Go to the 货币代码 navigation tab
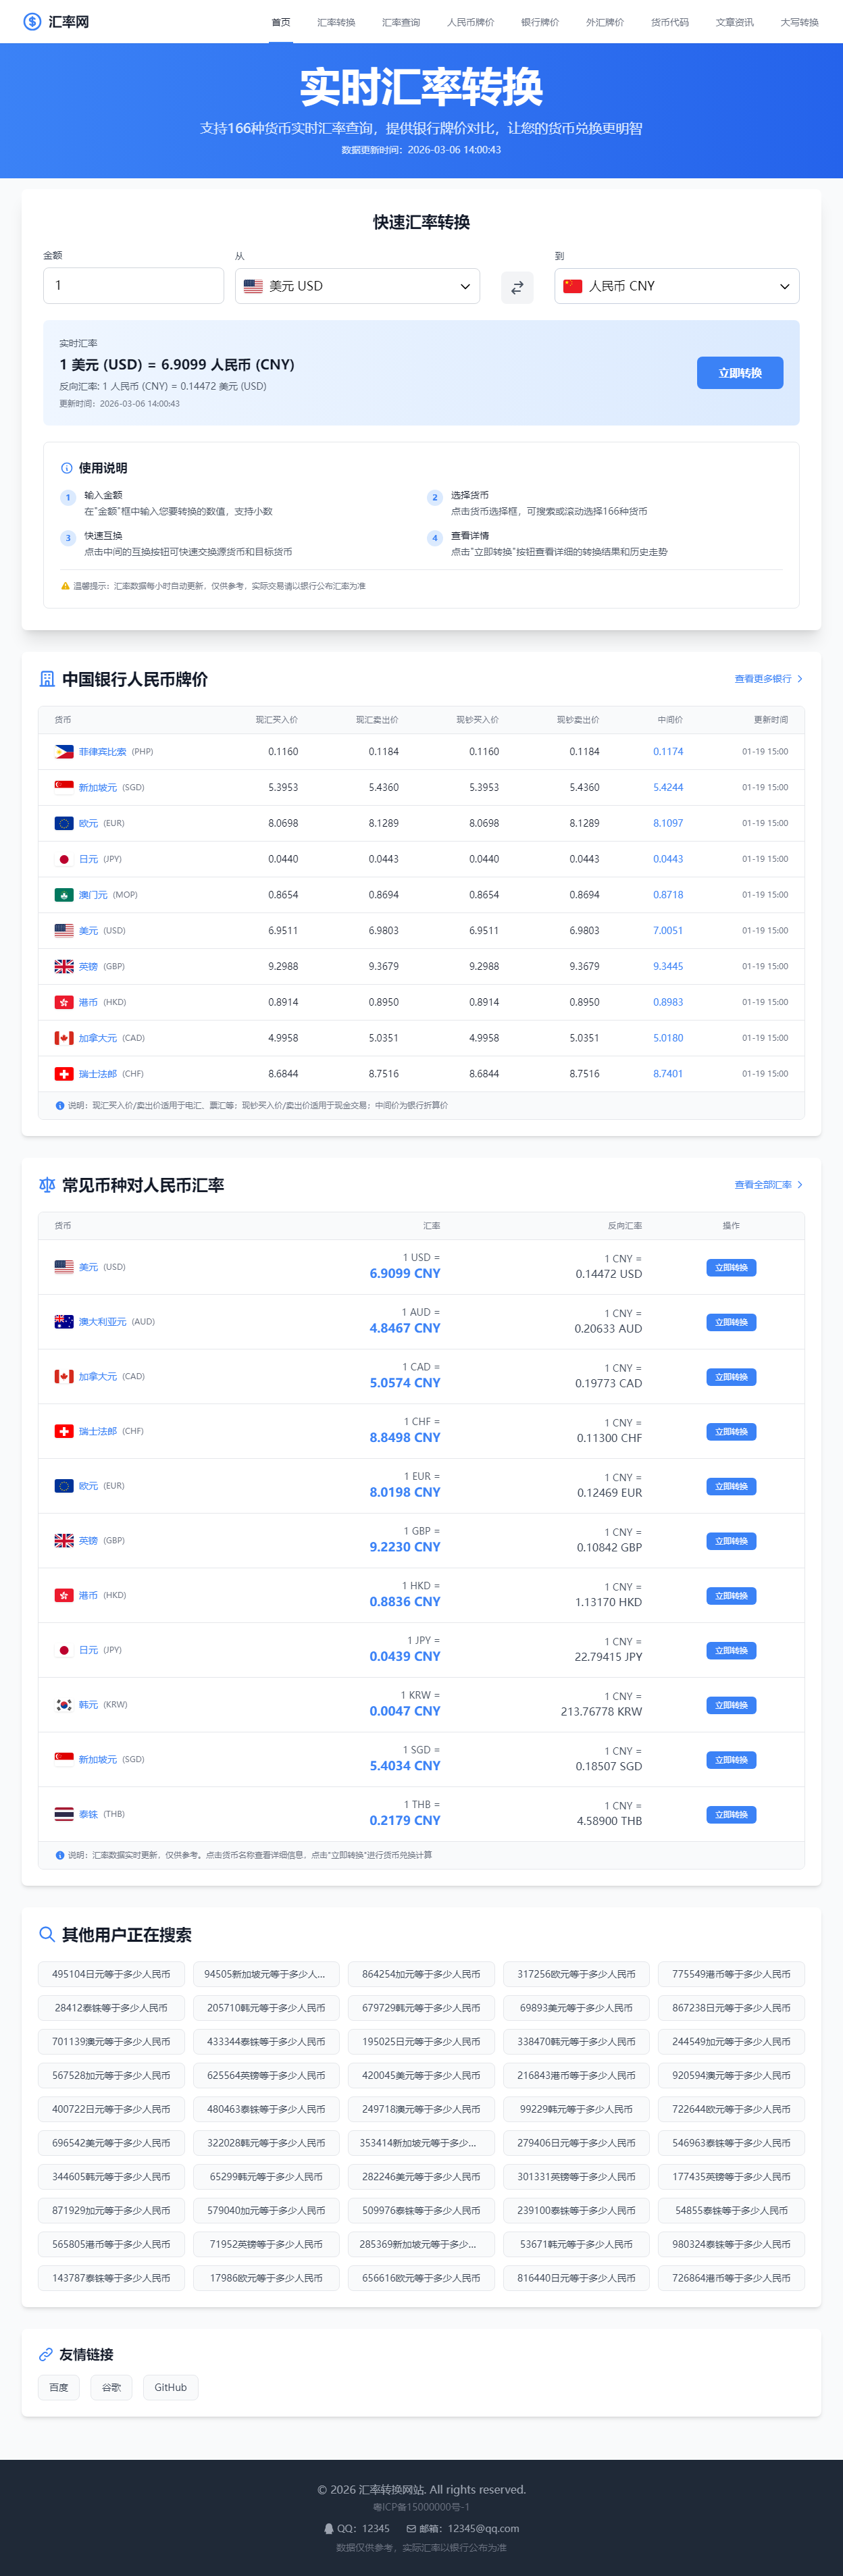Image resolution: width=843 pixels, height=2576 pixels. pyautogui.click(x=669, y=22)
